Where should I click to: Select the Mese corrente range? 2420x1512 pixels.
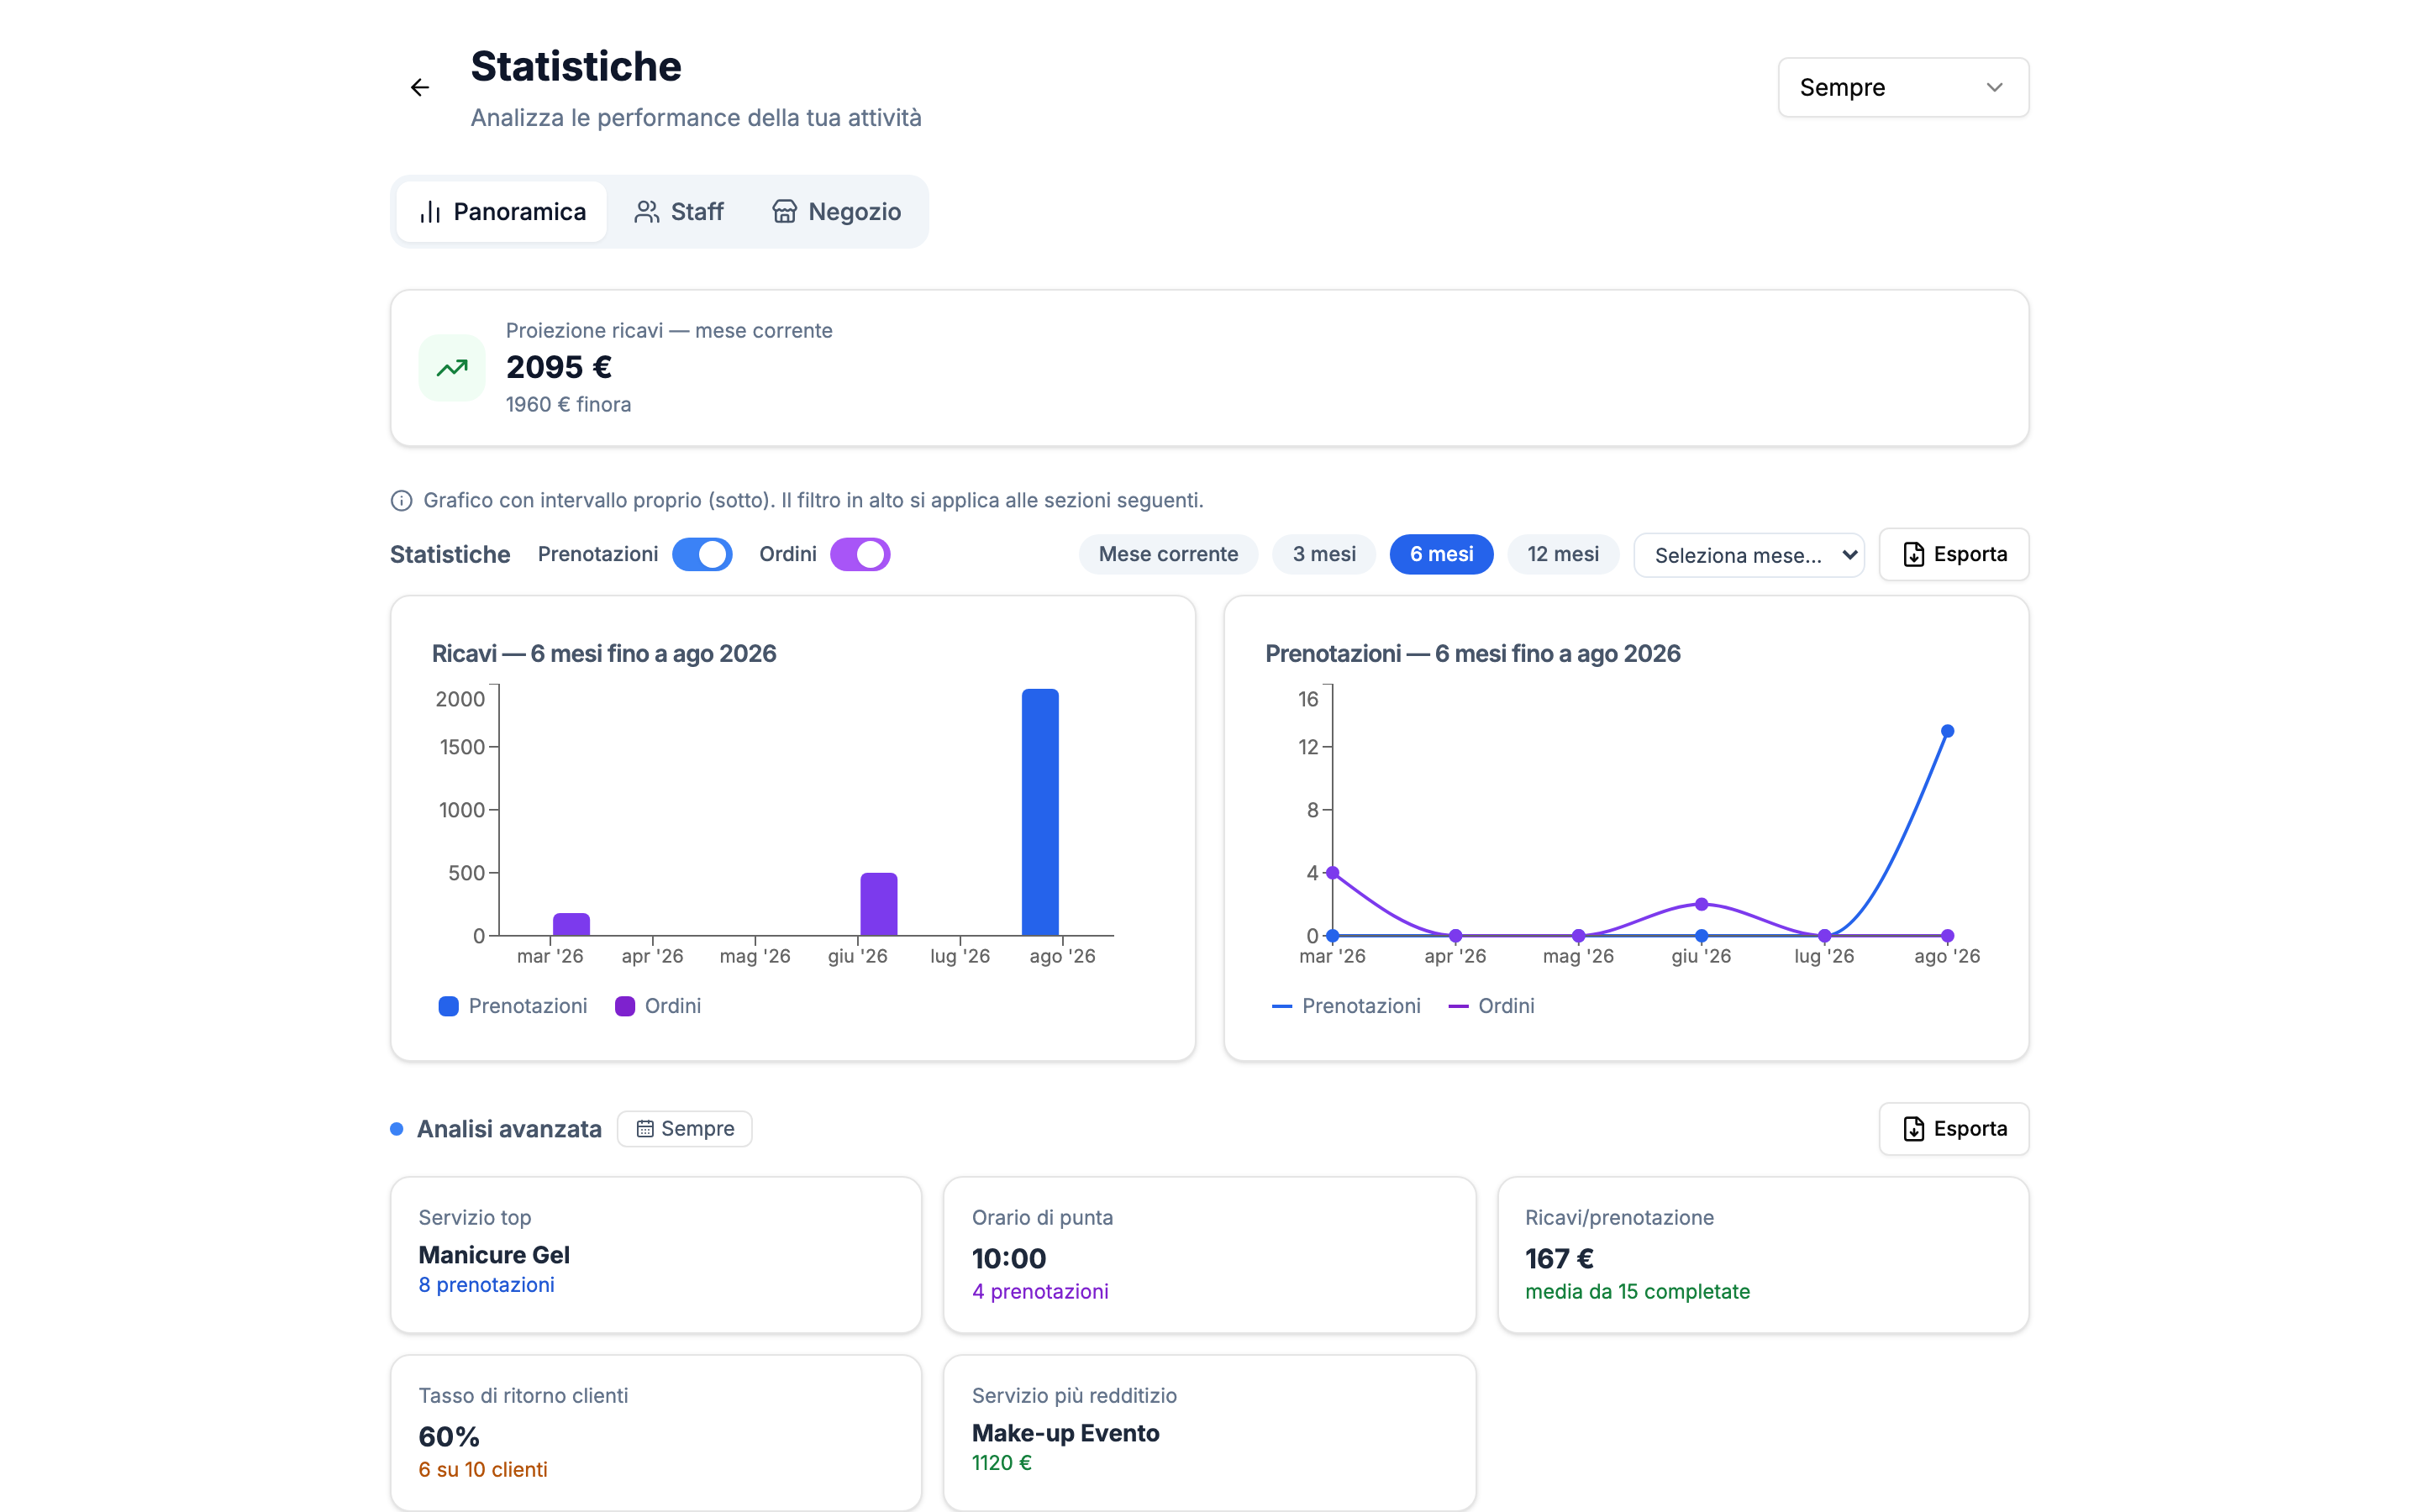[x=1168, y=554]
